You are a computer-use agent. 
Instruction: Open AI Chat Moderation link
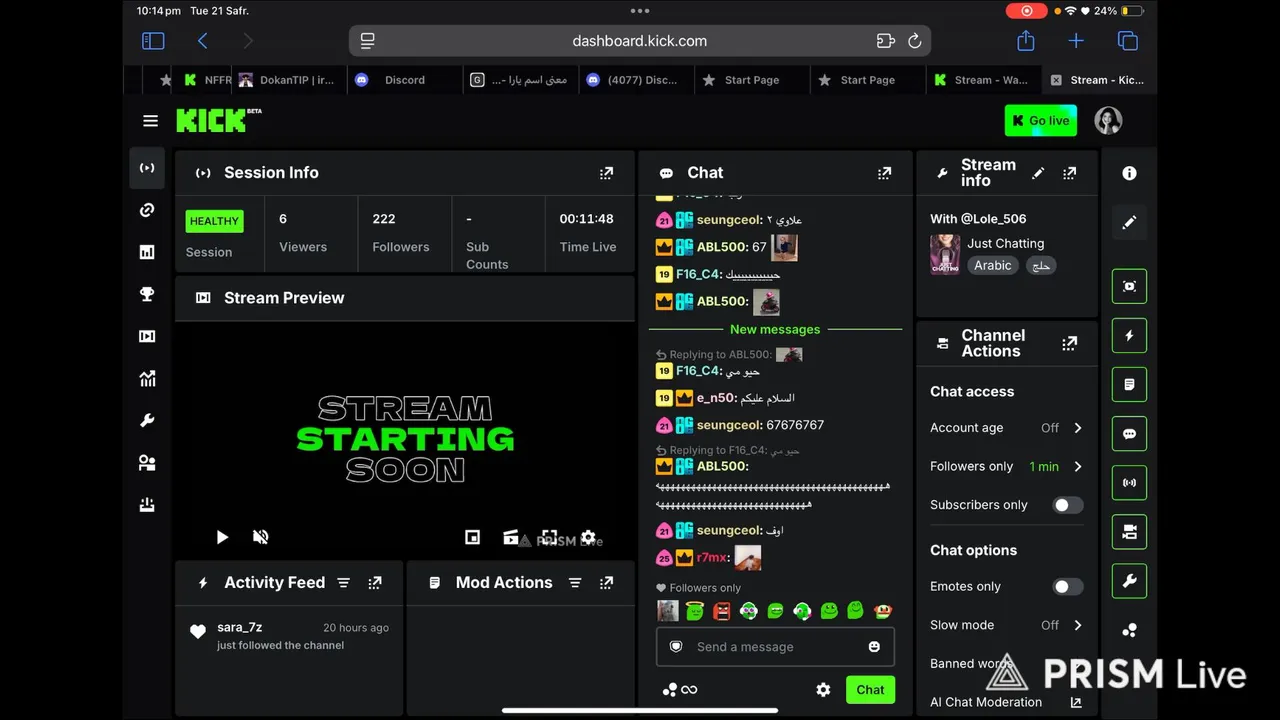point(1006,702)
